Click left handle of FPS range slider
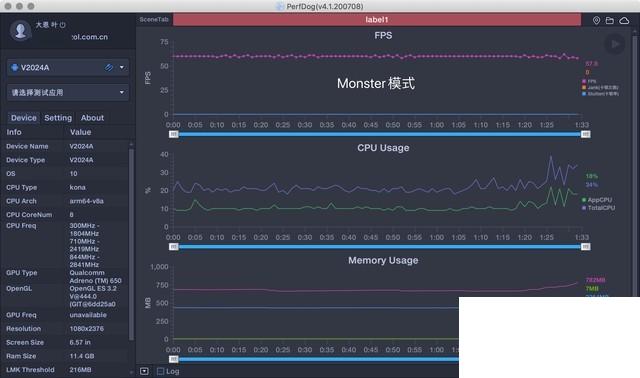This screenshot has width=640, height=378. 173,134
